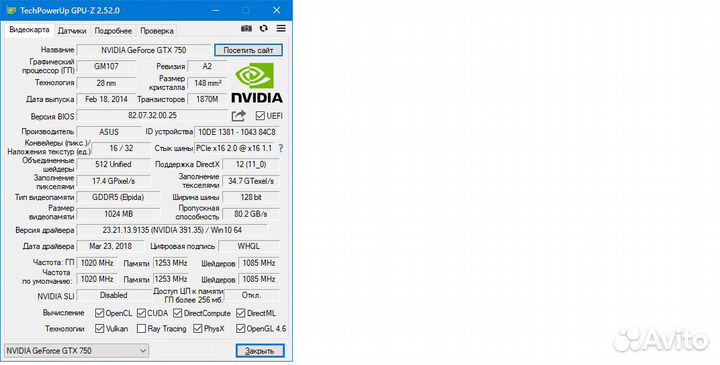Click the 34.7 GTexel/s fillrate value
Screen dimensions: 720x365
251,181
